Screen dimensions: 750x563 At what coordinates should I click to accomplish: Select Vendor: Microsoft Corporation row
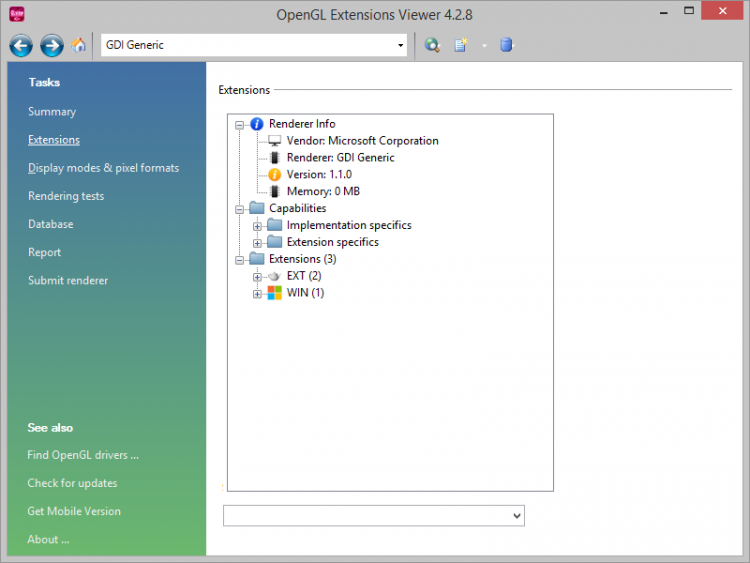coord(362,141)
